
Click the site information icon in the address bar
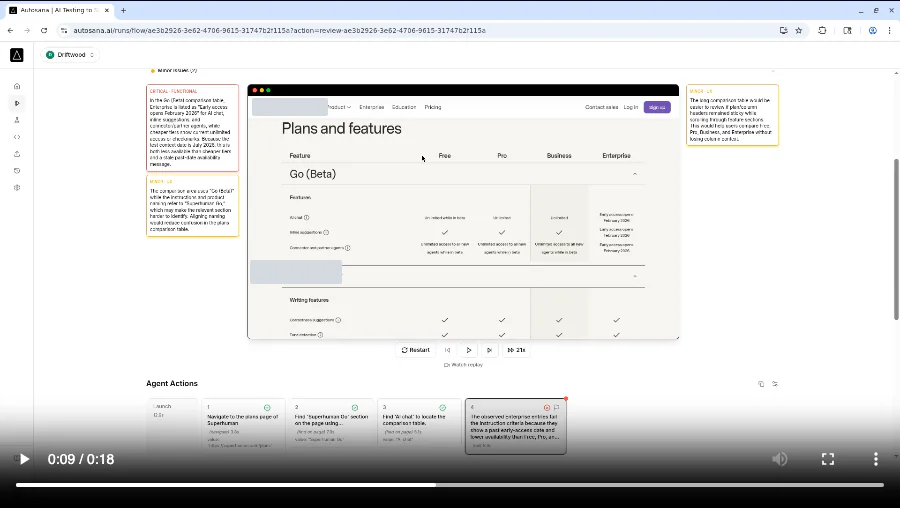pyautogui.click(x=64, y=30)
